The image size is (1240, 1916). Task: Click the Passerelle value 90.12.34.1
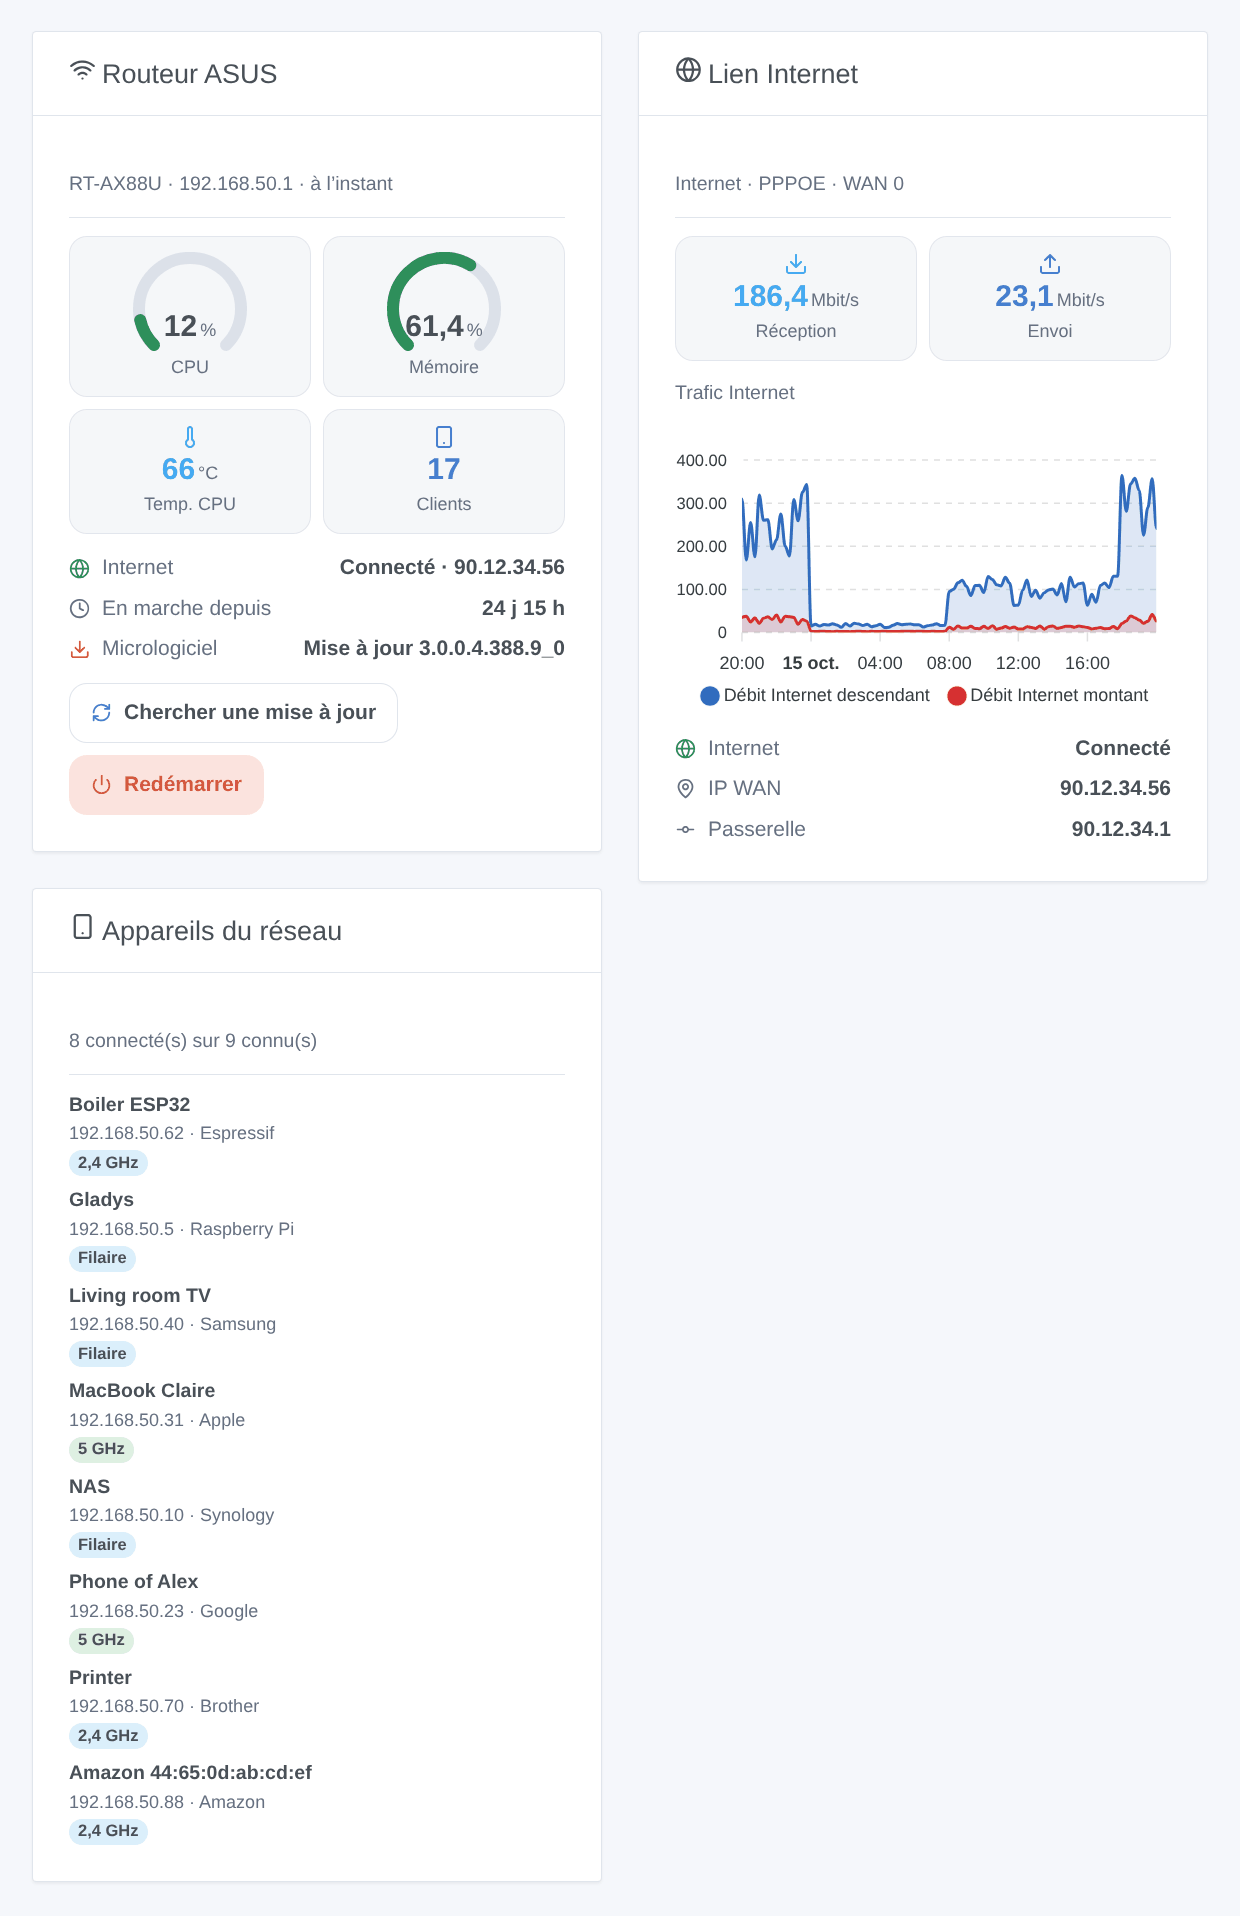click(1121, 829)
